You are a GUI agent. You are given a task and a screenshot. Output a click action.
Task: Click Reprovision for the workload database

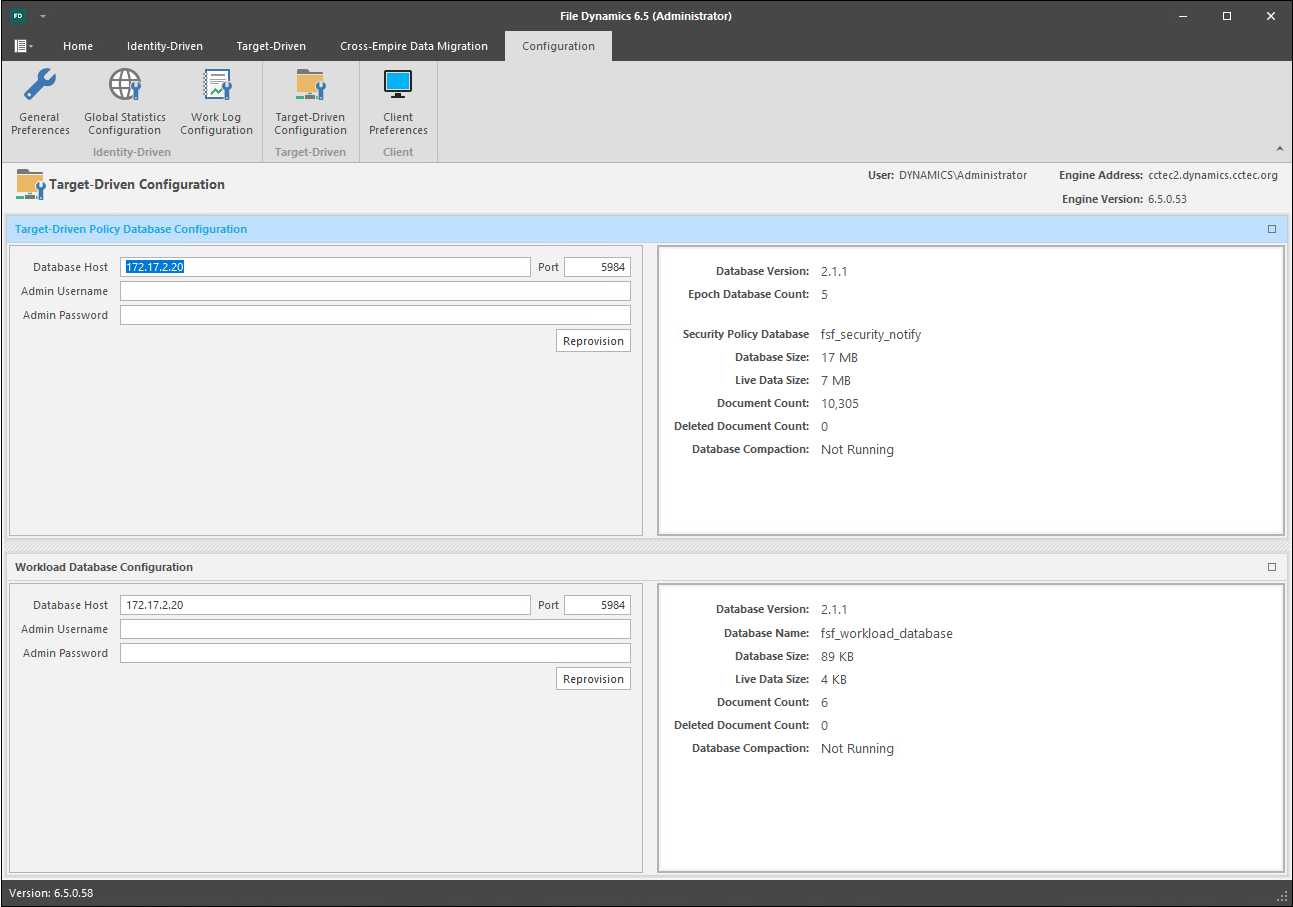point(593,679)
